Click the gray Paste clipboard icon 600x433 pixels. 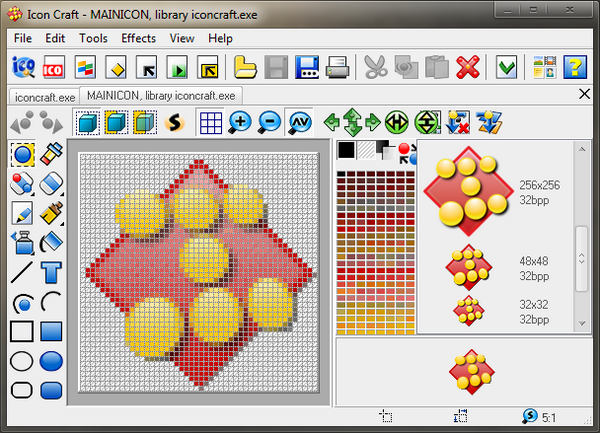[x=437, y=67]
